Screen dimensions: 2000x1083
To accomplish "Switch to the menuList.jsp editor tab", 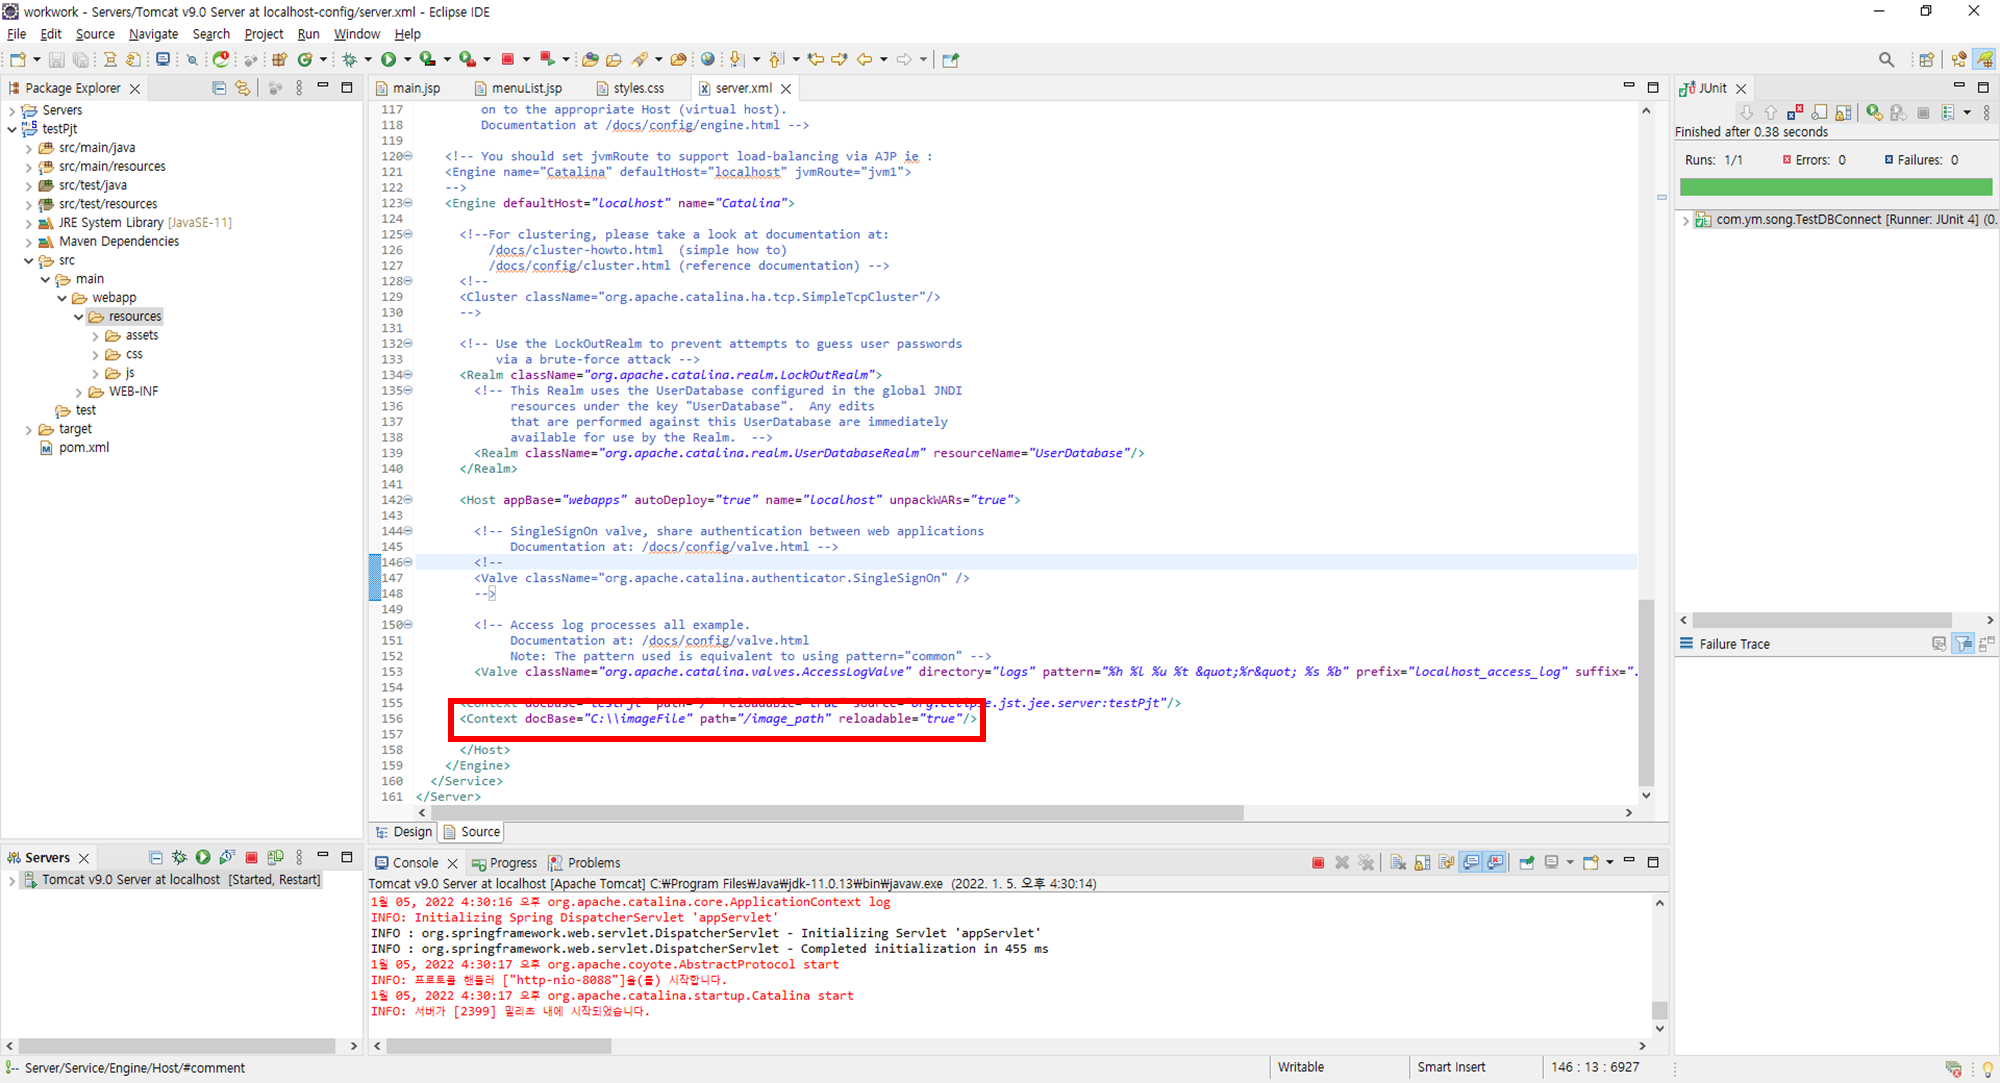I will [526, 88].
